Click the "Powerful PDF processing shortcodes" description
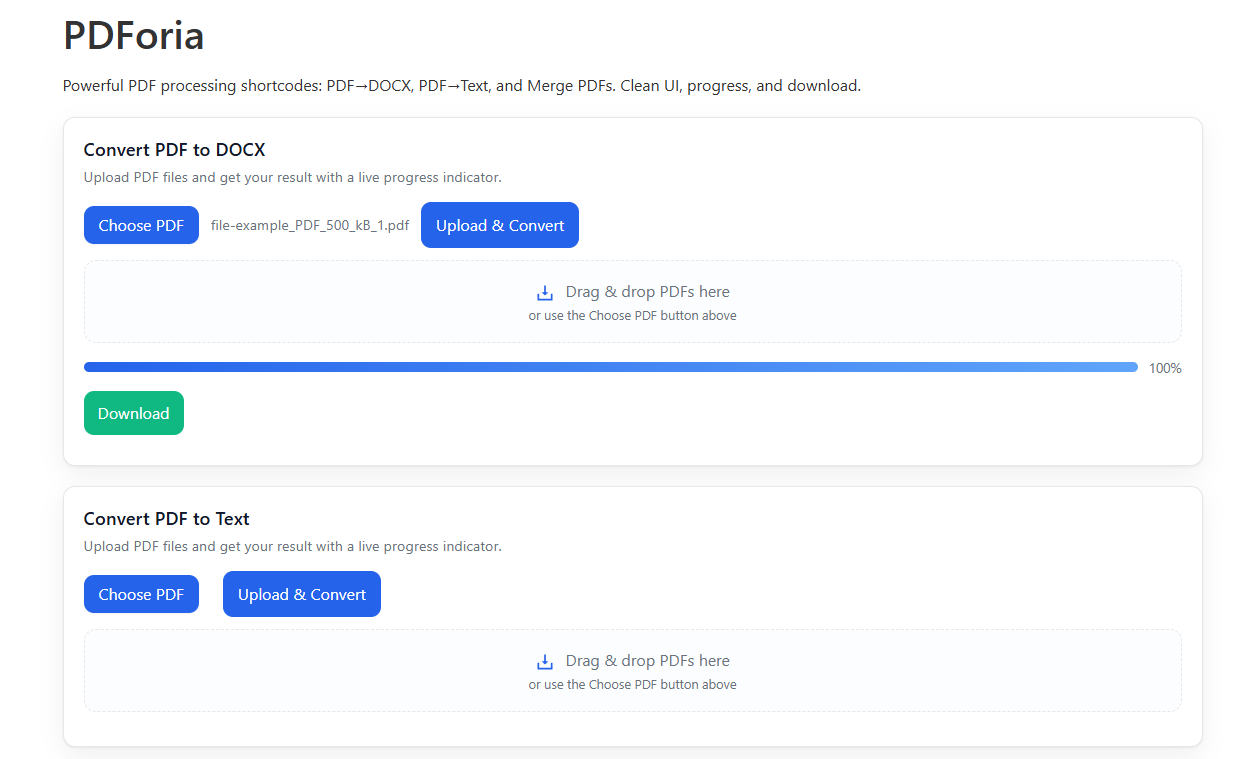 click(x=461, y=86)
